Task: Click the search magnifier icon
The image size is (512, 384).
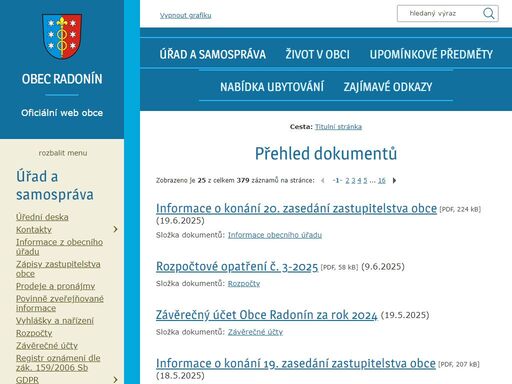Action: pyautogui.click(x=488, y=13)
